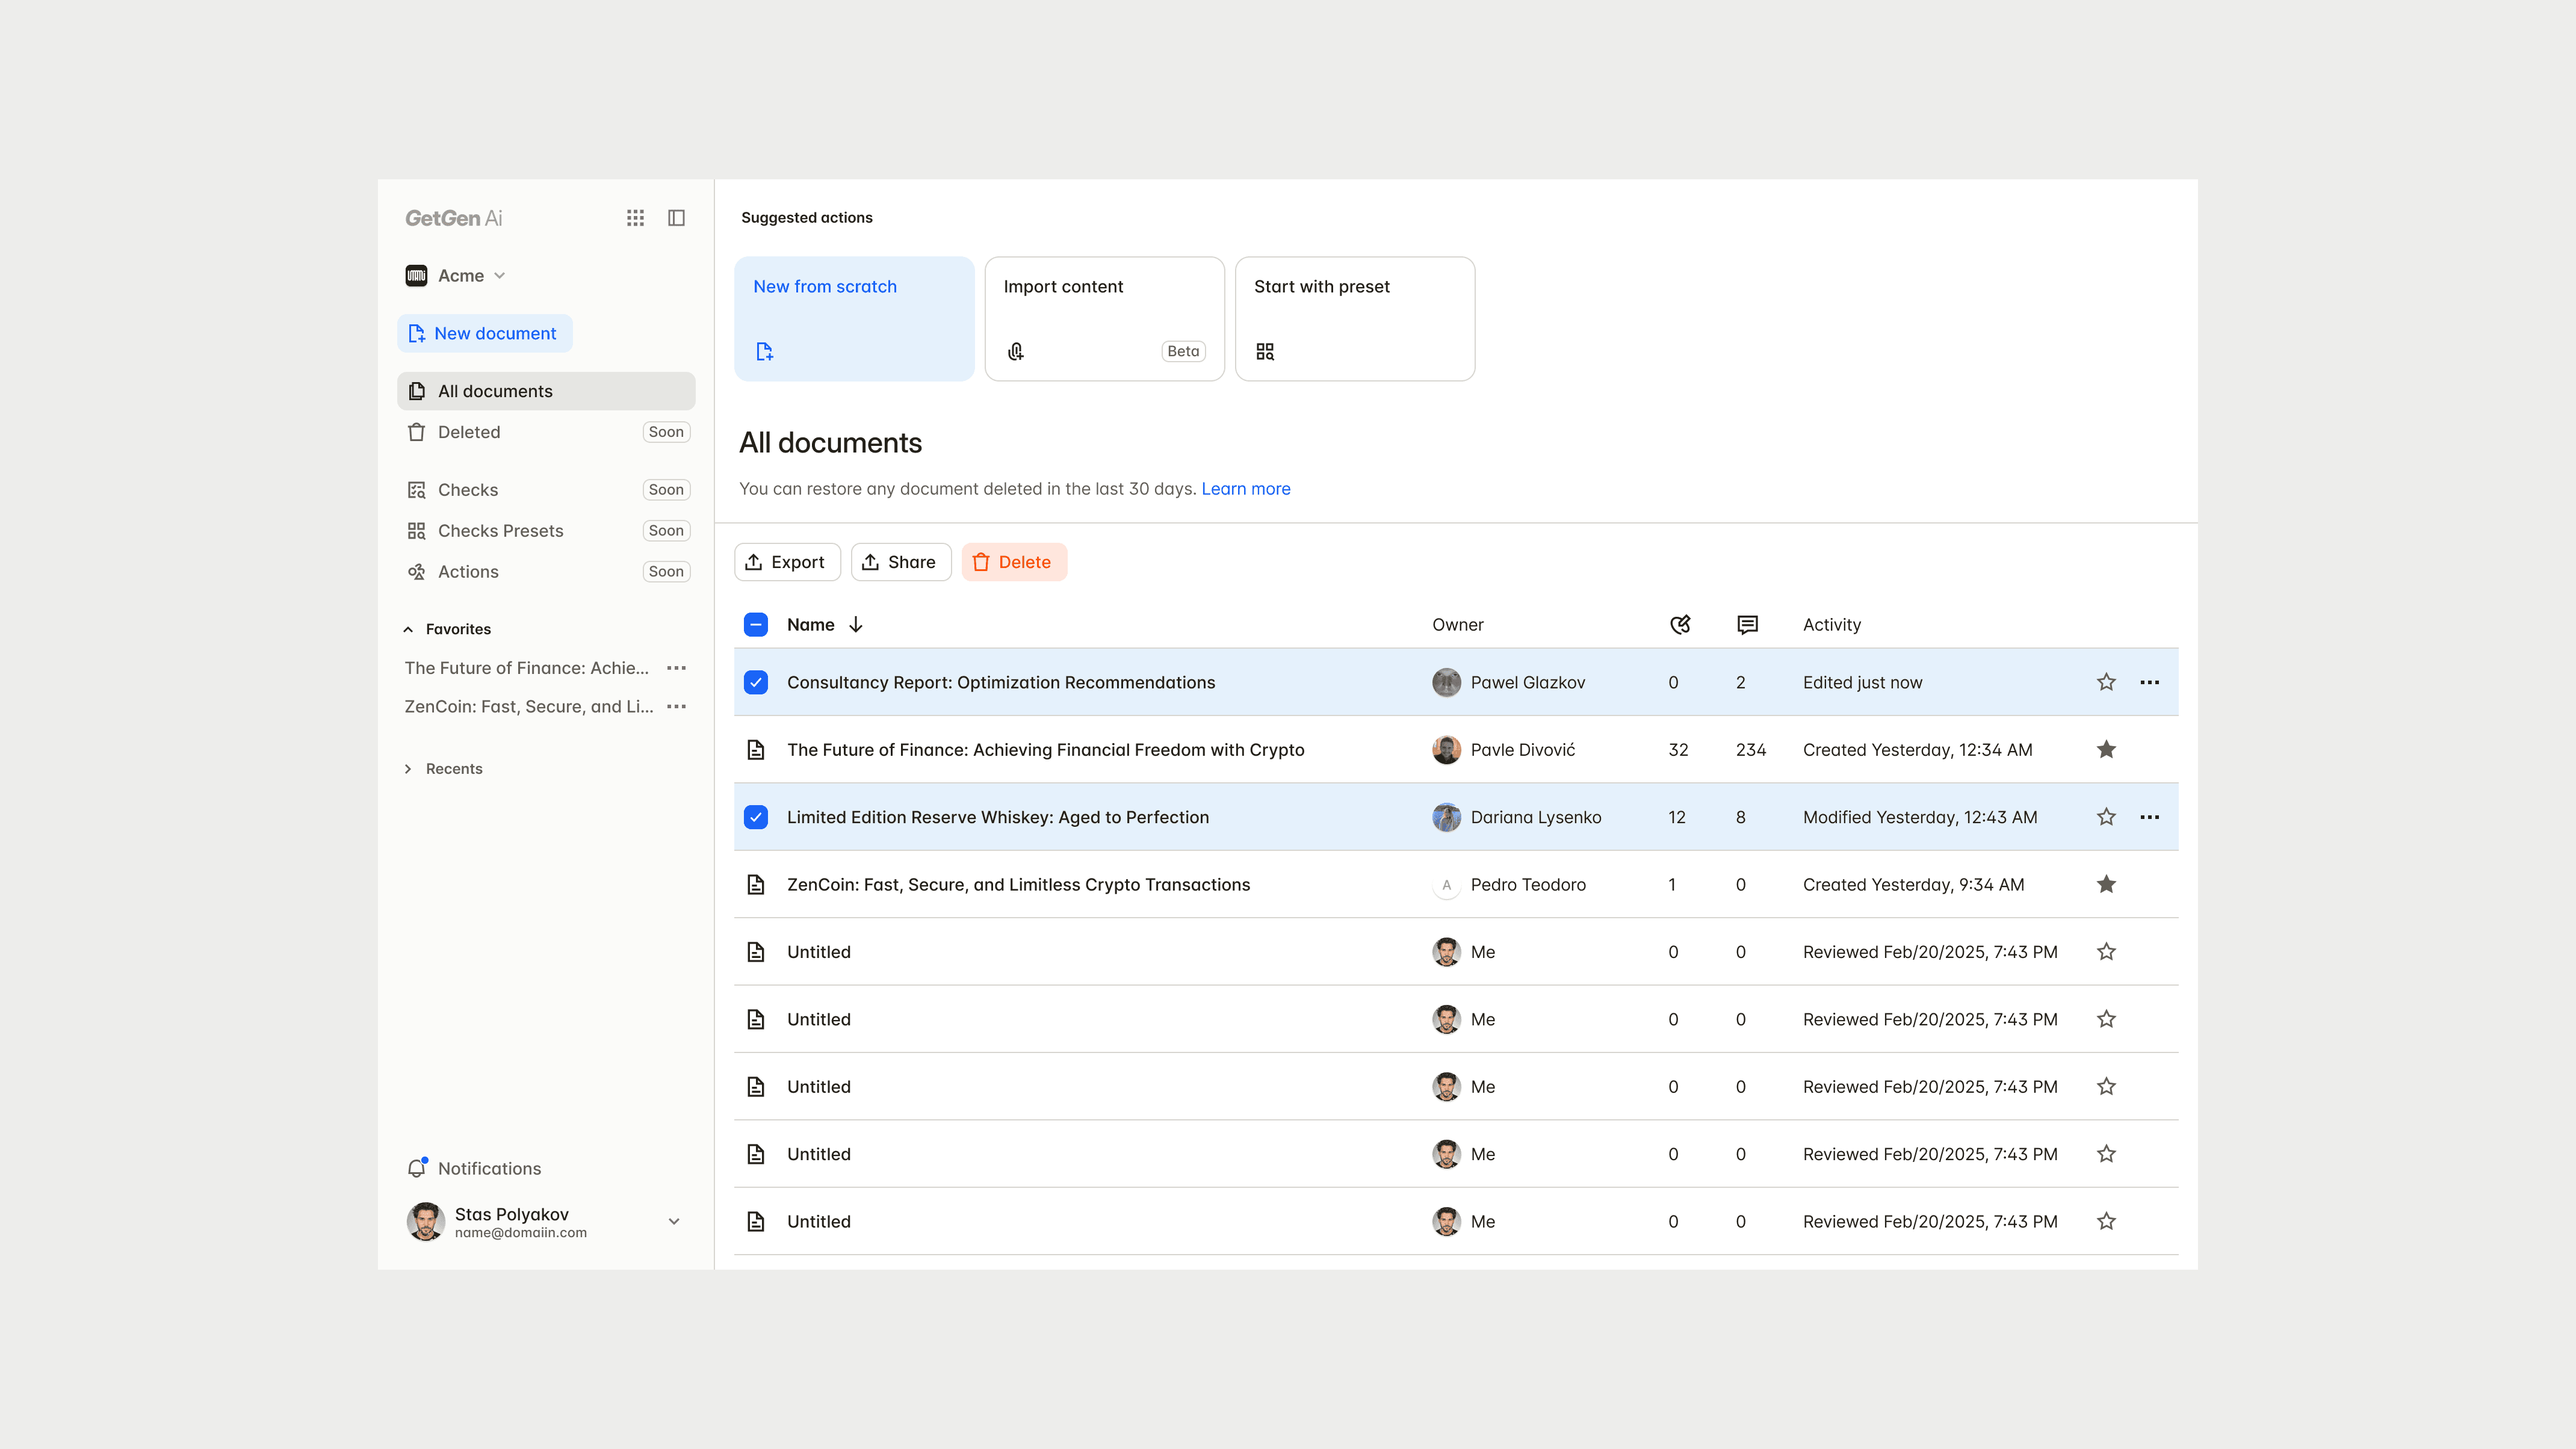
Task: Click the Delete button
Action: pyautogui.click(x=1013, y=562)
